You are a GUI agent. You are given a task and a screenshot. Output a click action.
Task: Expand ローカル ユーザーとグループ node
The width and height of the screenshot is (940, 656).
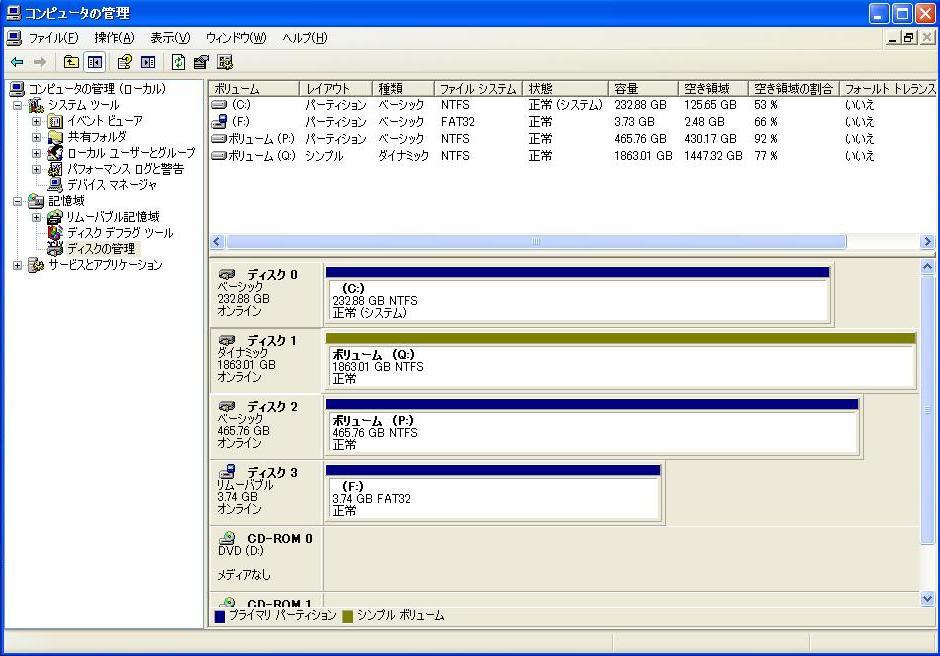point(37,154)
